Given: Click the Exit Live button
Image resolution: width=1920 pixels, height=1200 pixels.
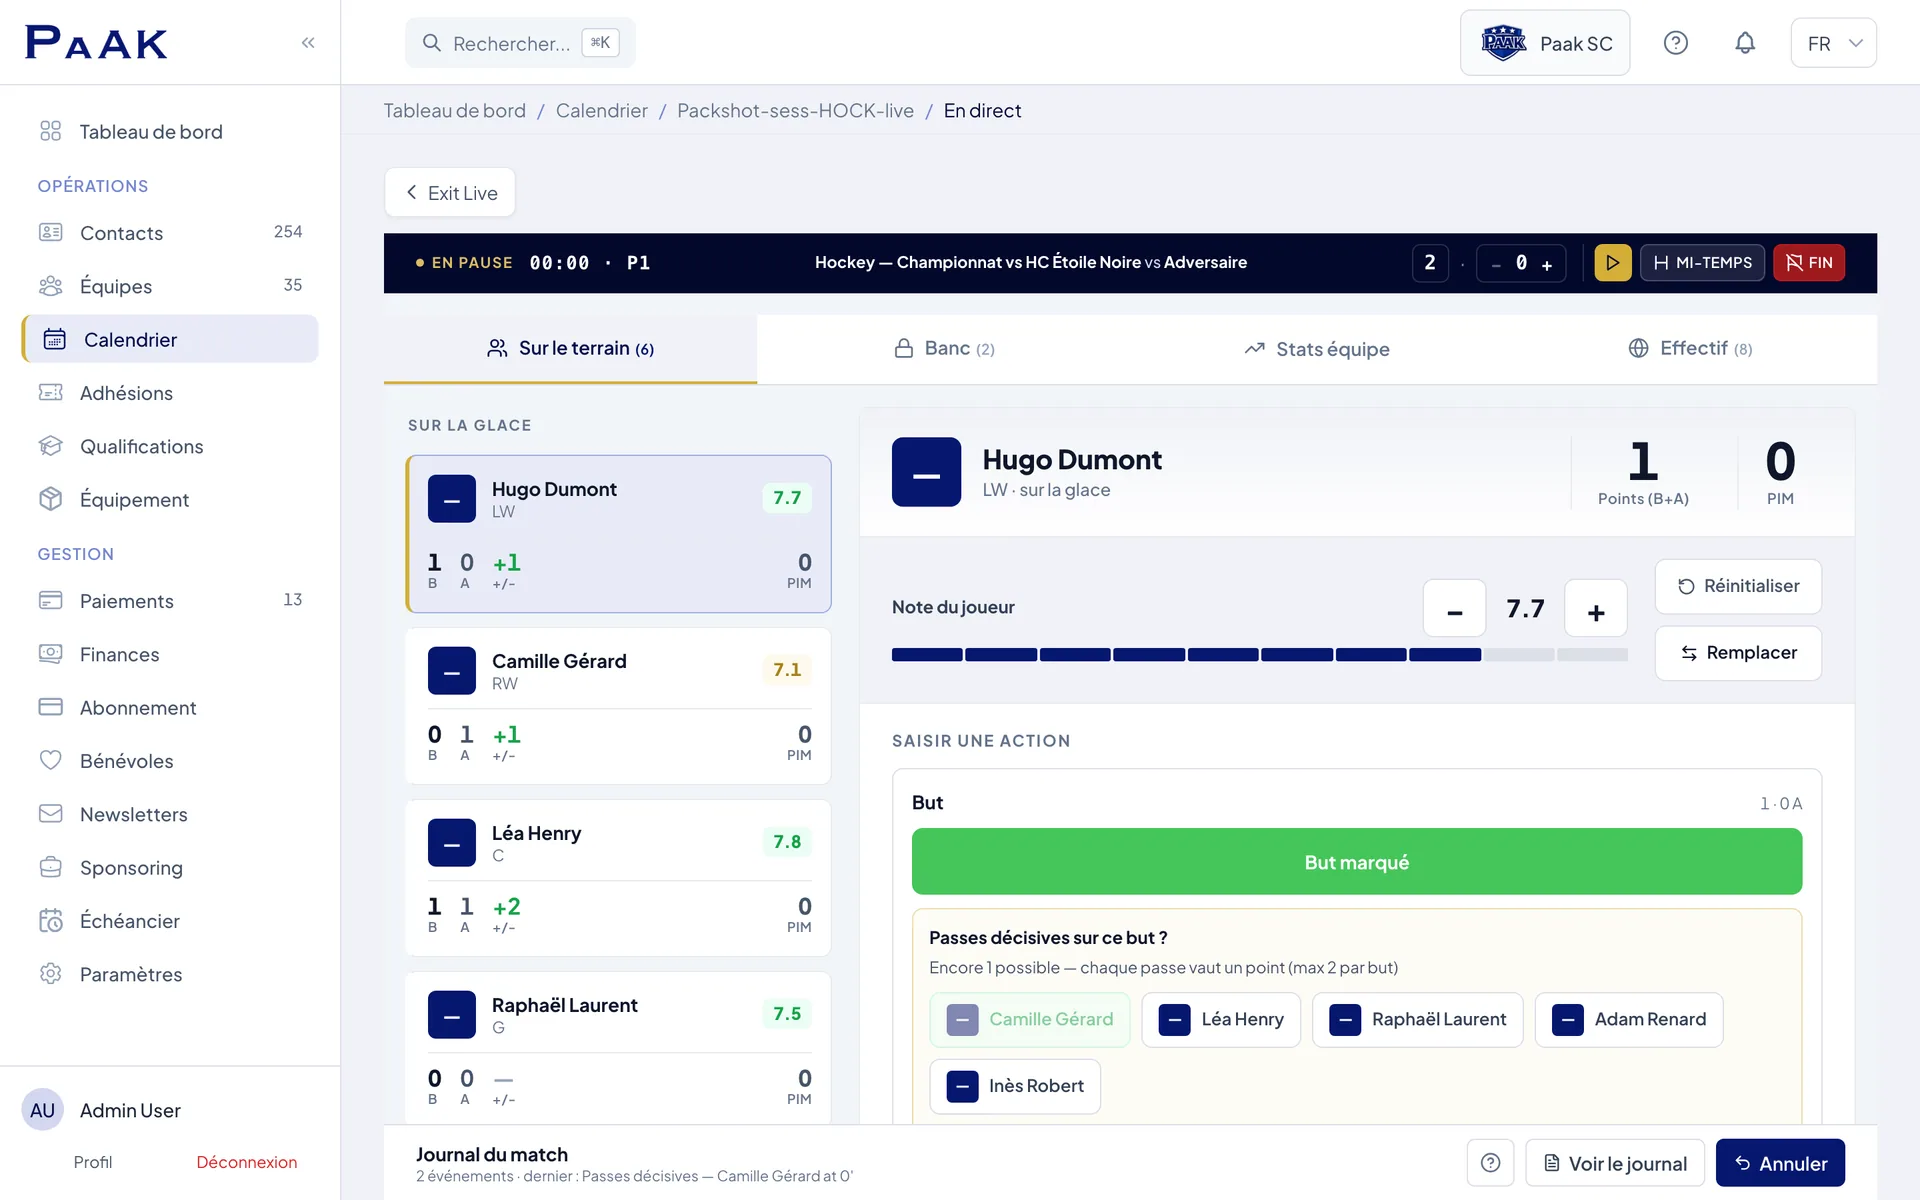Looking at the screenshot, I should (450, 193).
